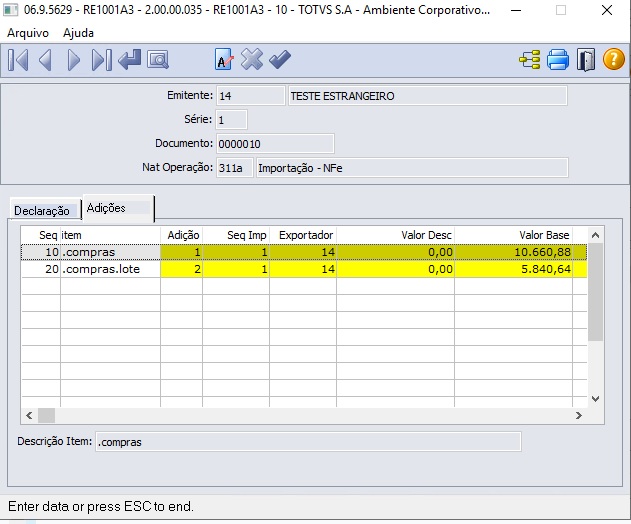Click the horizontal scrollbar thumb
Image resolution: width=631 pixels, height=524 pixels.
[46, 415]
